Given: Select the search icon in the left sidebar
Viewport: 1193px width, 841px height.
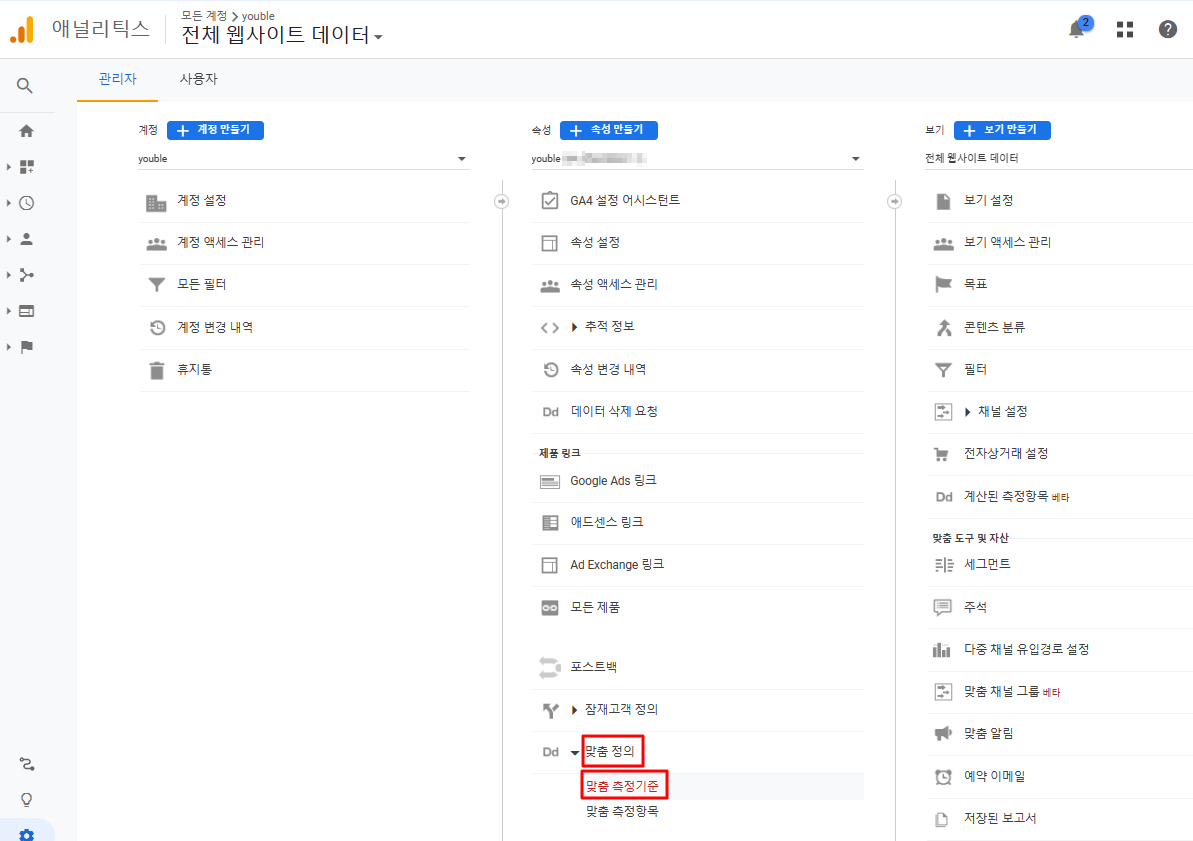Looking at the screenshot, I should click(25, 85).
